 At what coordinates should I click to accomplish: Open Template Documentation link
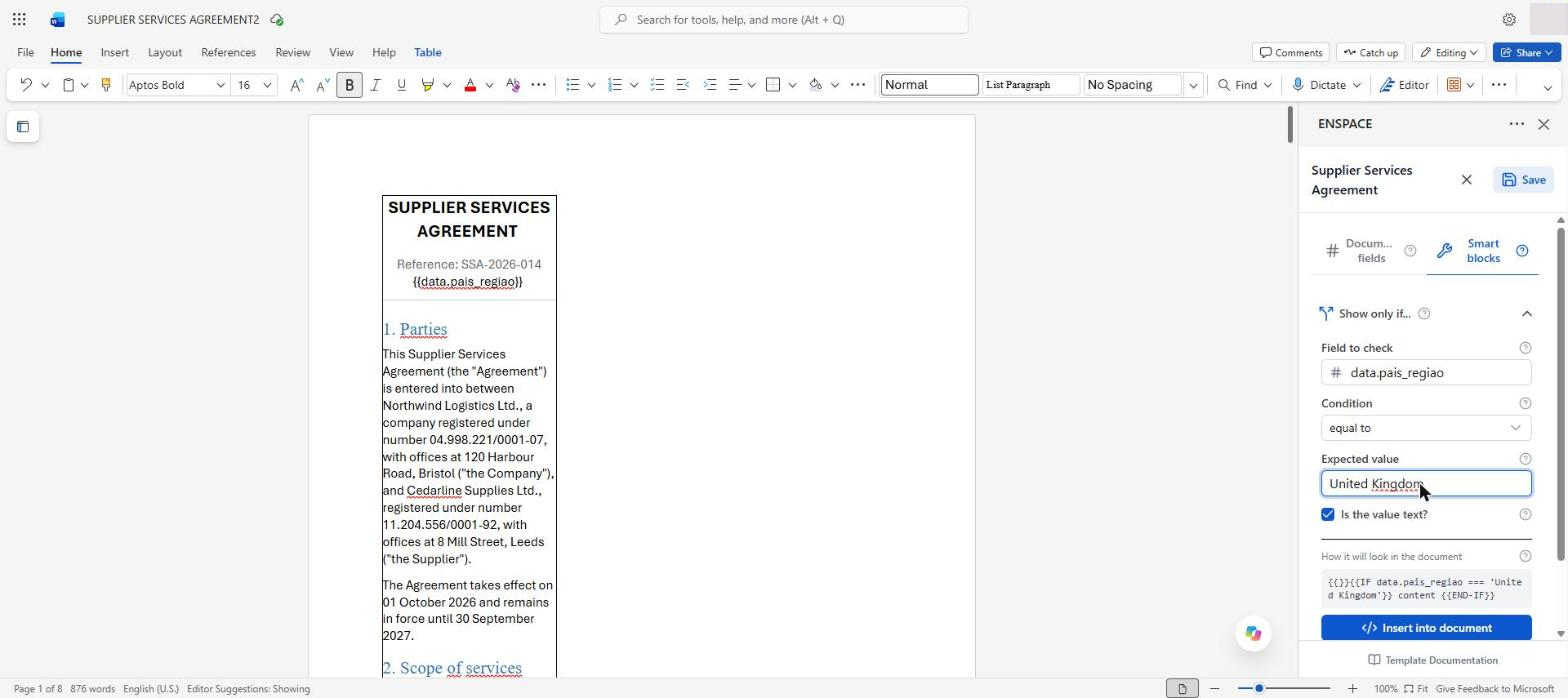tap(1432, 660)
